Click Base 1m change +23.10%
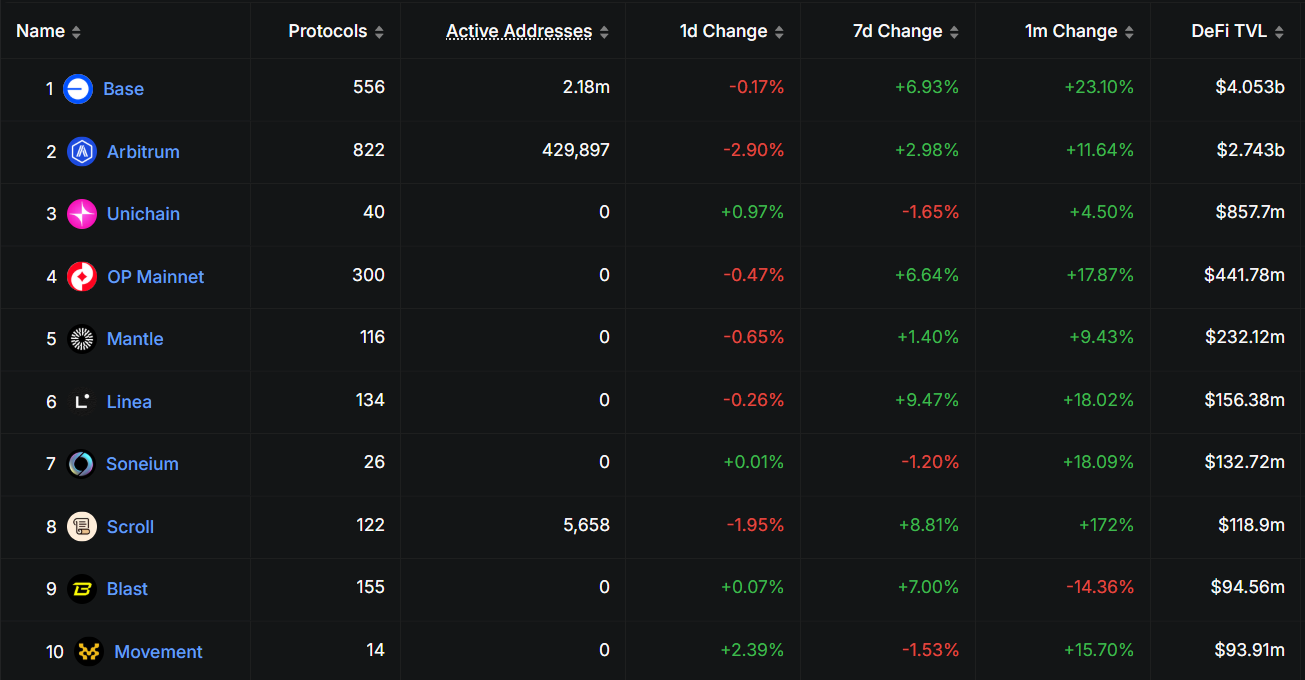Screen dimensions: 1305x680 coord(1099,88)
